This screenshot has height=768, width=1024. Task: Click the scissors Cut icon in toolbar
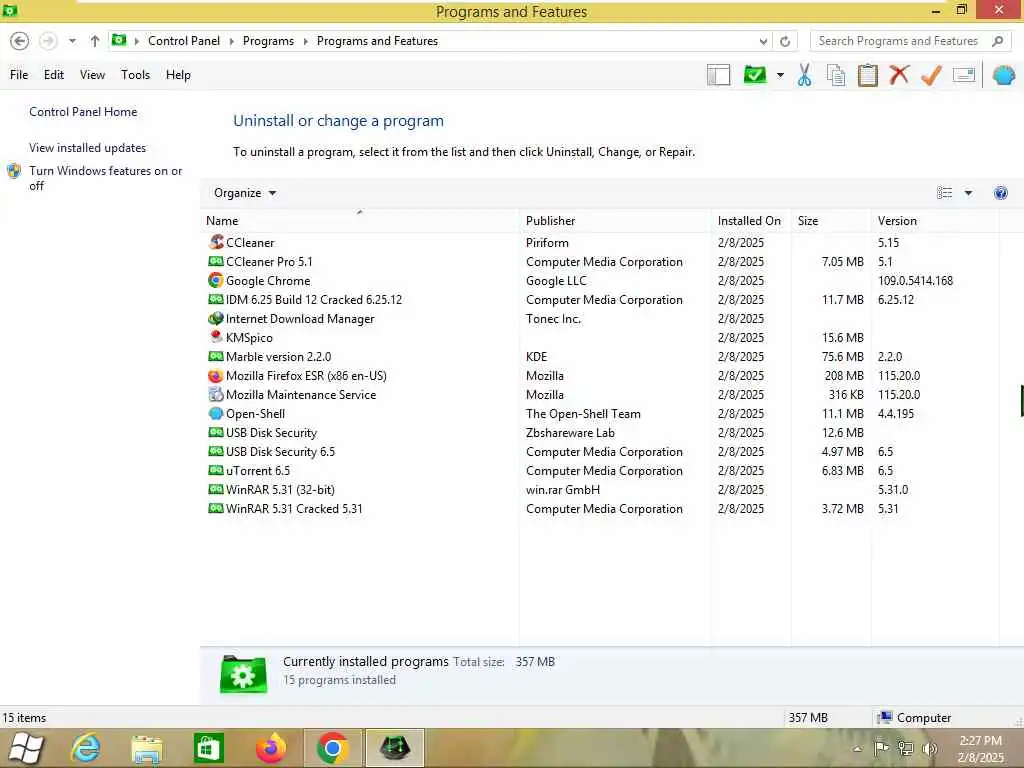click(x=804, y=75)
